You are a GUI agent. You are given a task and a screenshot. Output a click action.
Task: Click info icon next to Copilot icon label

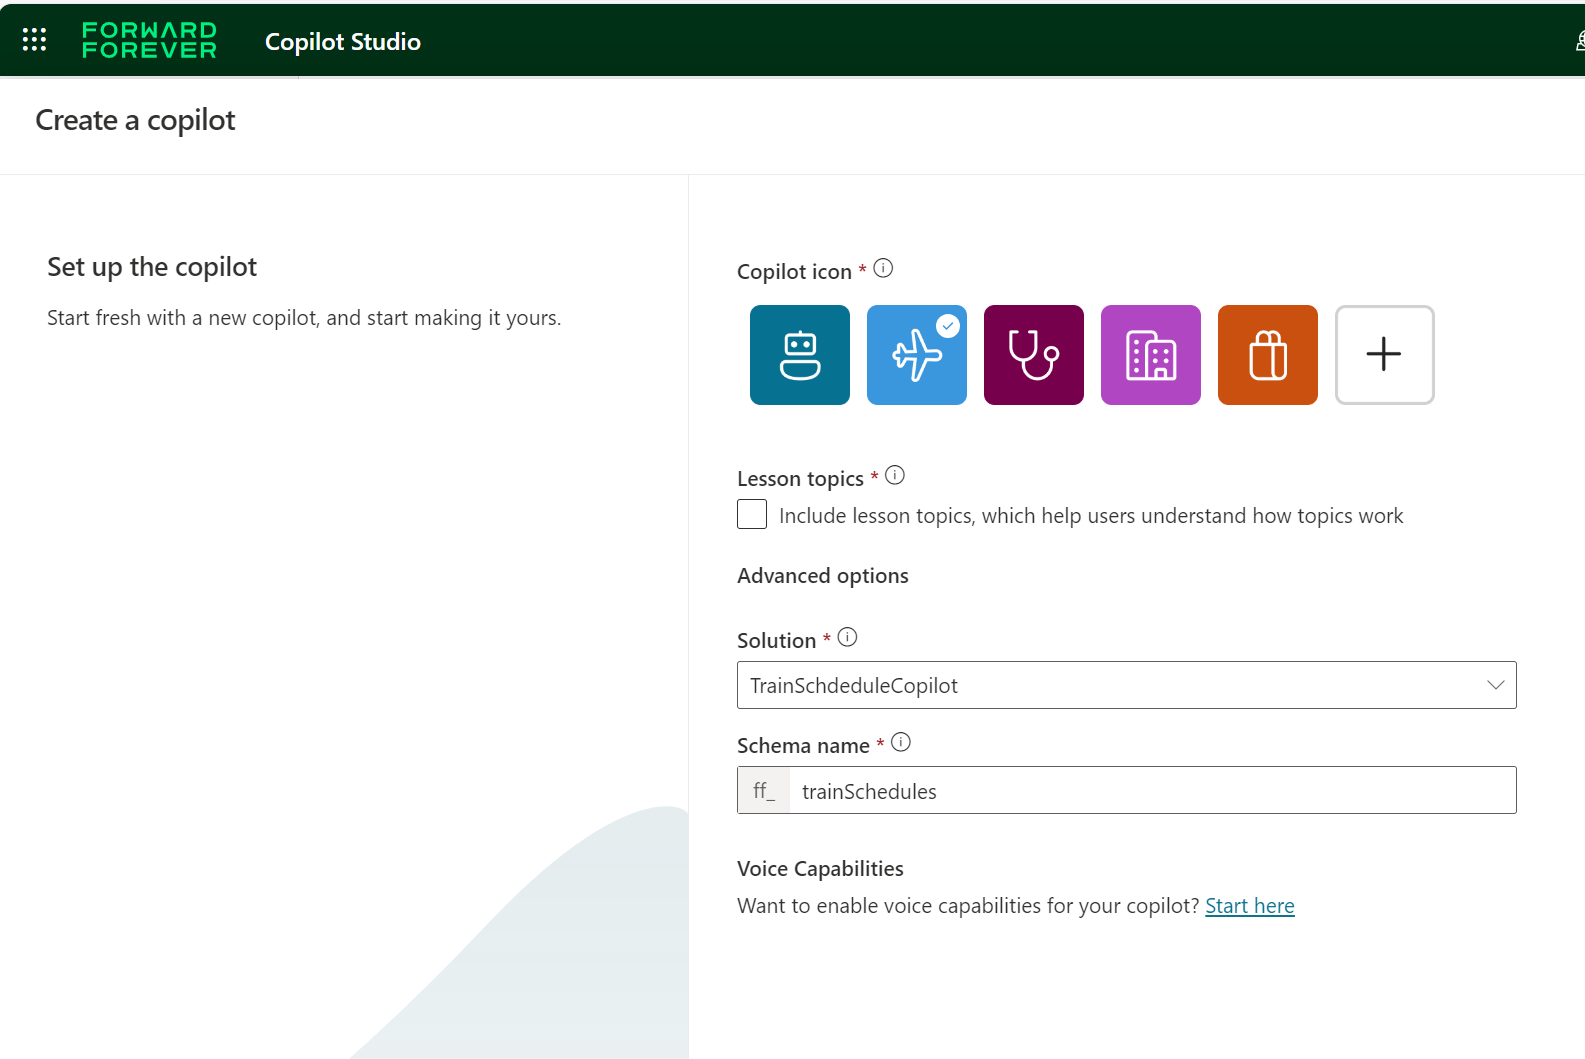[x=883, y=268]
